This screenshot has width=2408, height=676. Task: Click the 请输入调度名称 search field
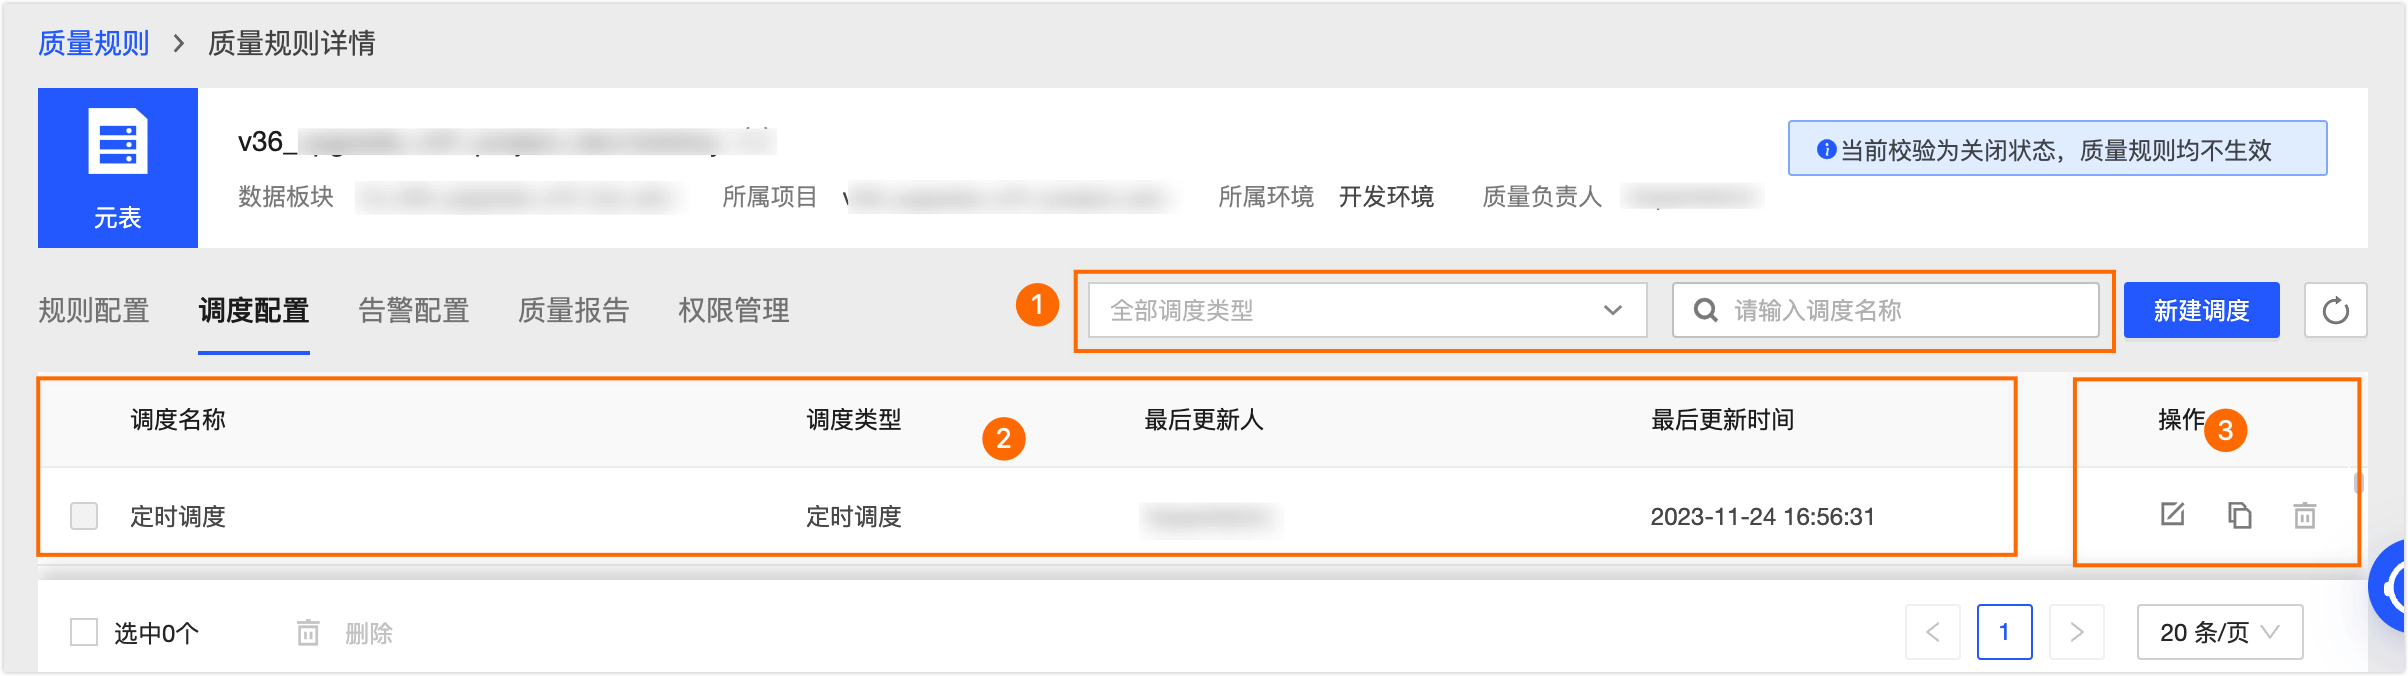tap(1900, 311)
